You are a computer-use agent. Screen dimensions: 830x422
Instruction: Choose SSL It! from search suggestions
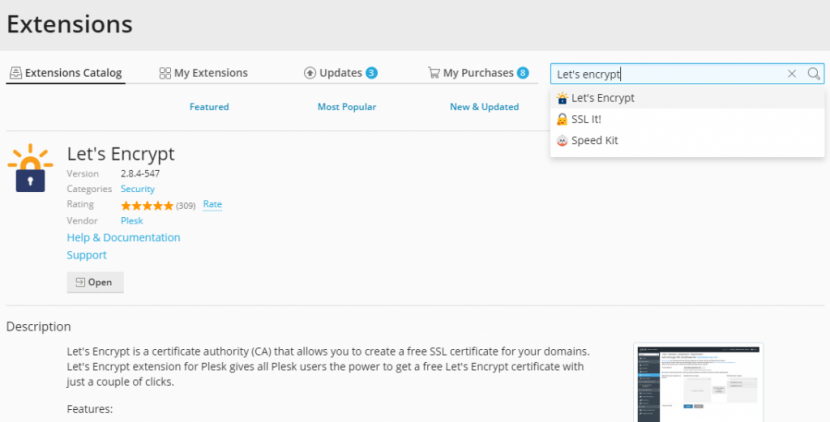[687, 119]
